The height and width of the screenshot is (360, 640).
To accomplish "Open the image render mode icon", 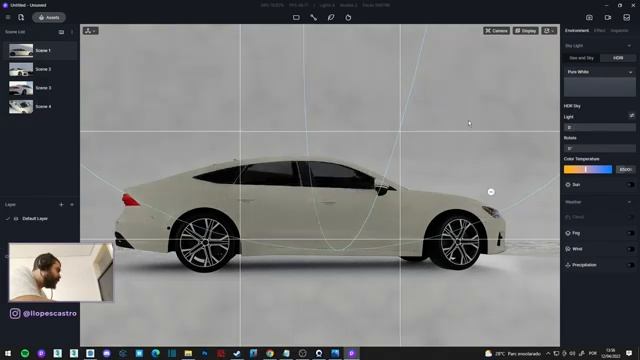I will 589,18.
